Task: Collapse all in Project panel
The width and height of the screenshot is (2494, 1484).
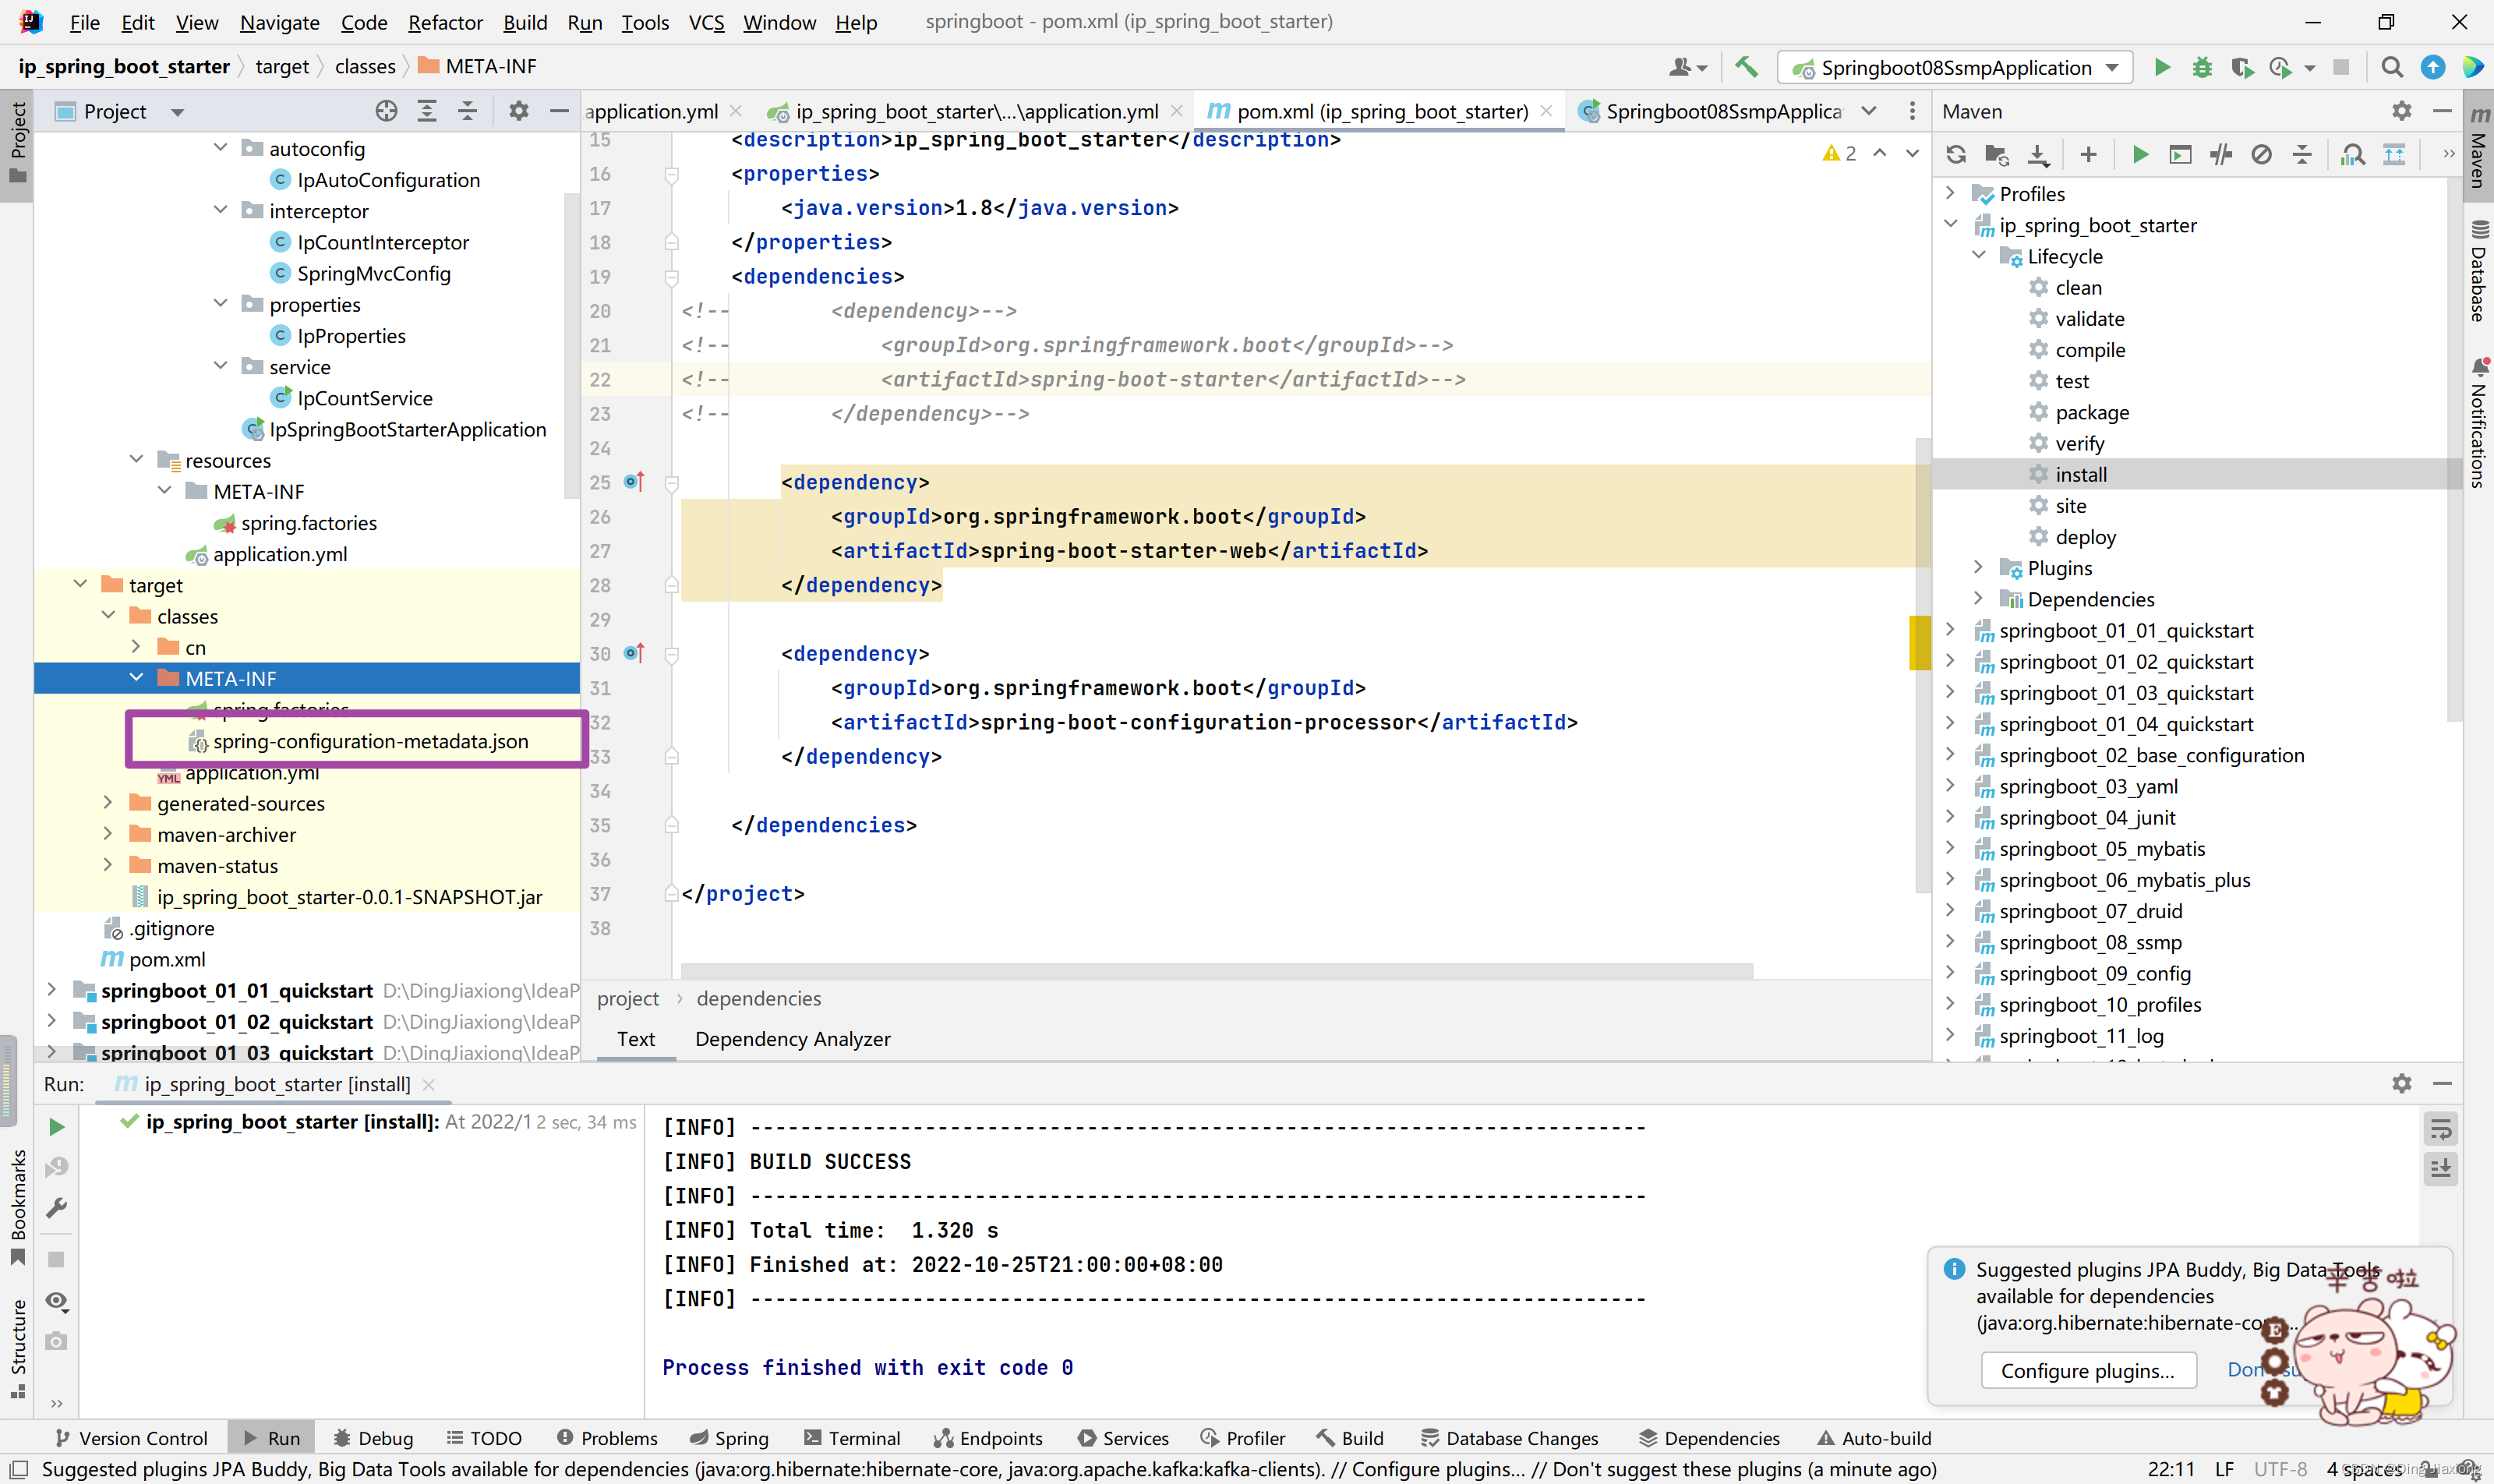Action: click(x=467, y=111)
